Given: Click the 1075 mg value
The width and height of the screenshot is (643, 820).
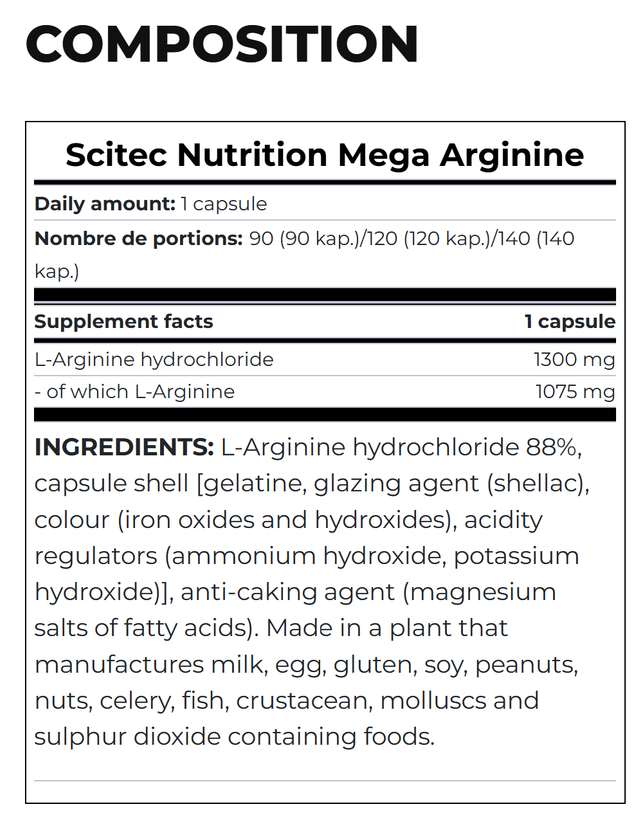Looking at the screenshot, I should [x=575, y=392].
